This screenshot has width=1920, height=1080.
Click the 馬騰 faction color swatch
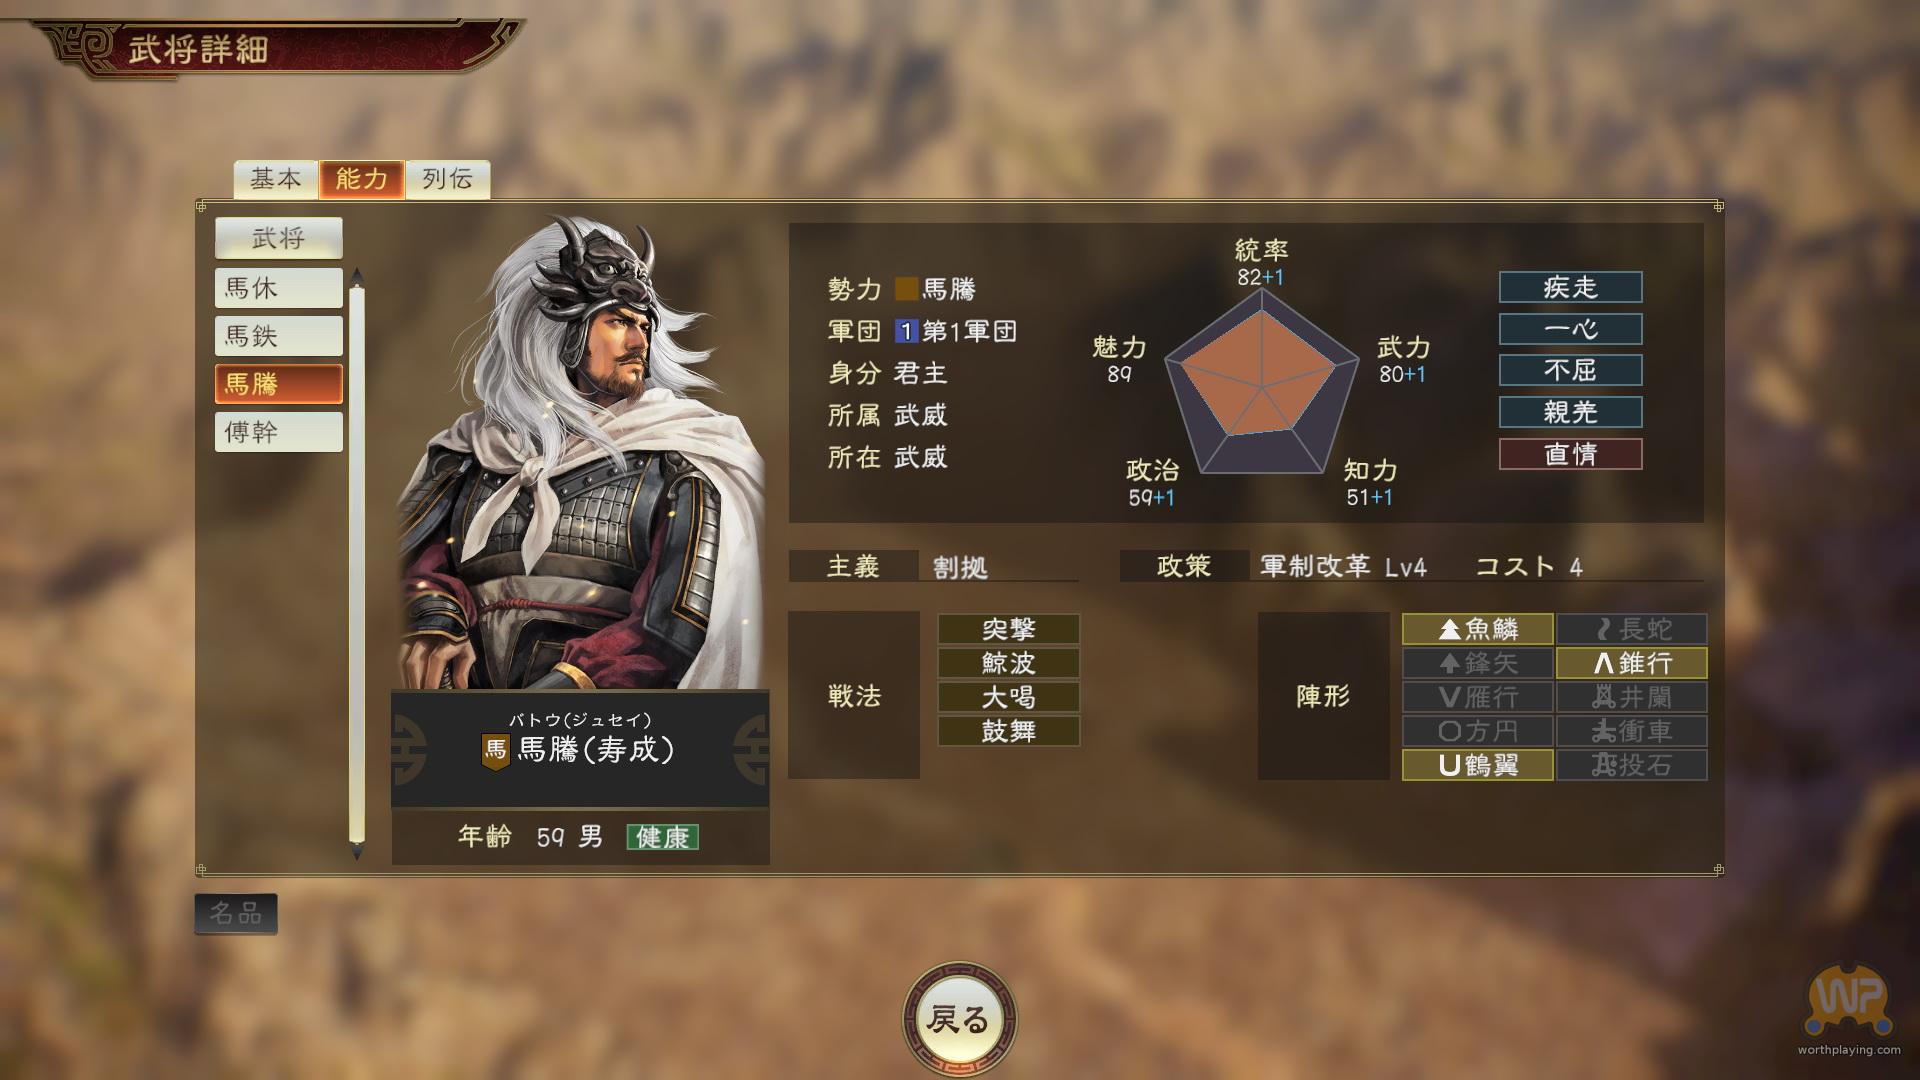tap(906, 289)
